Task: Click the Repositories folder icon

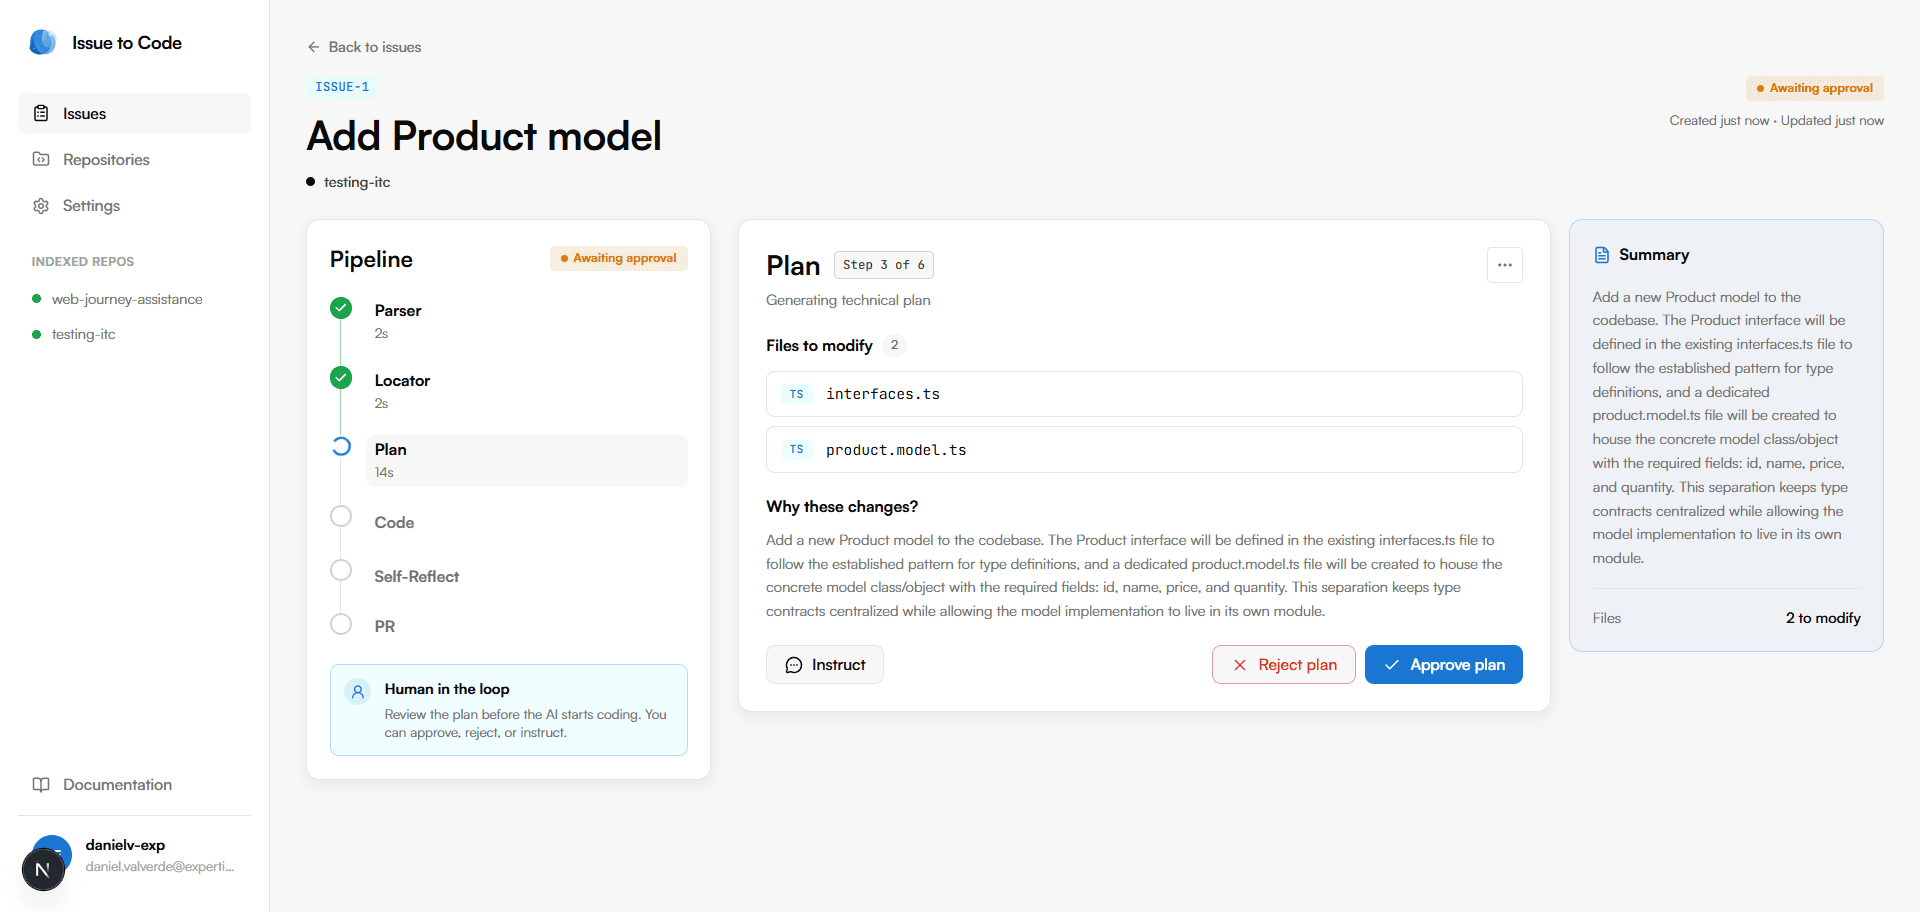Action: (x=41, y=159)
